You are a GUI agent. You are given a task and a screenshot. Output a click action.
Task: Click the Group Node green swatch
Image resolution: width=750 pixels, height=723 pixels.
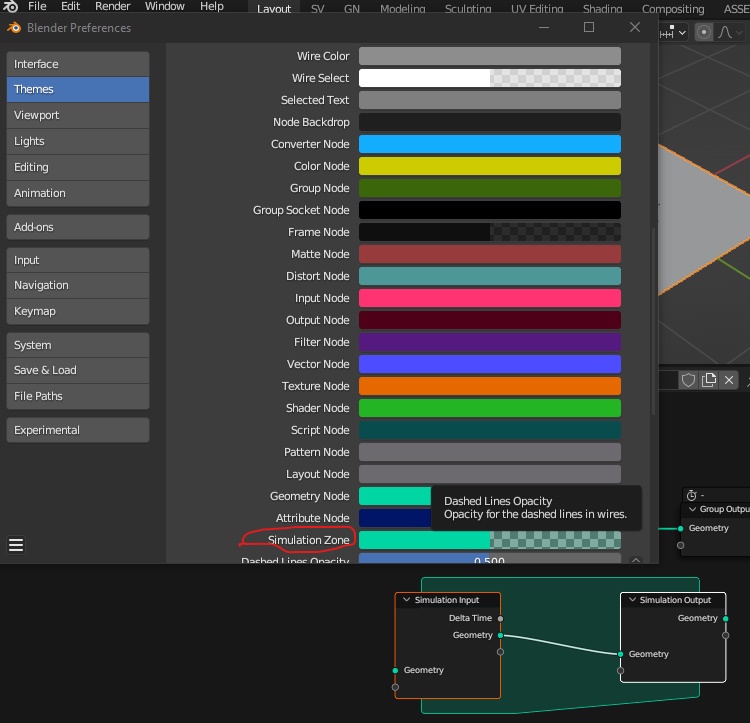tap(490, 188)
